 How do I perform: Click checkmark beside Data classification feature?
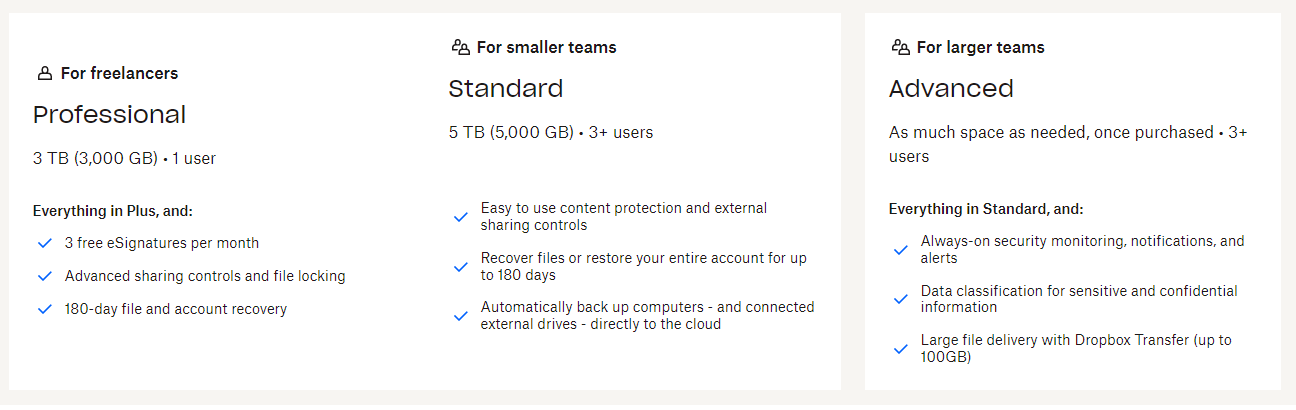pos(900,299)
